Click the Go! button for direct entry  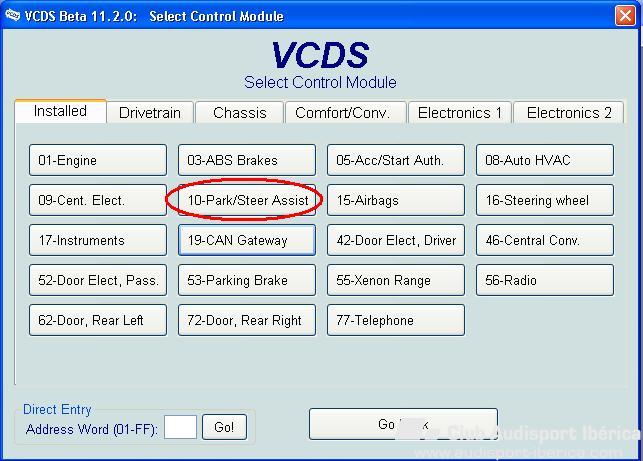(224, 427)
